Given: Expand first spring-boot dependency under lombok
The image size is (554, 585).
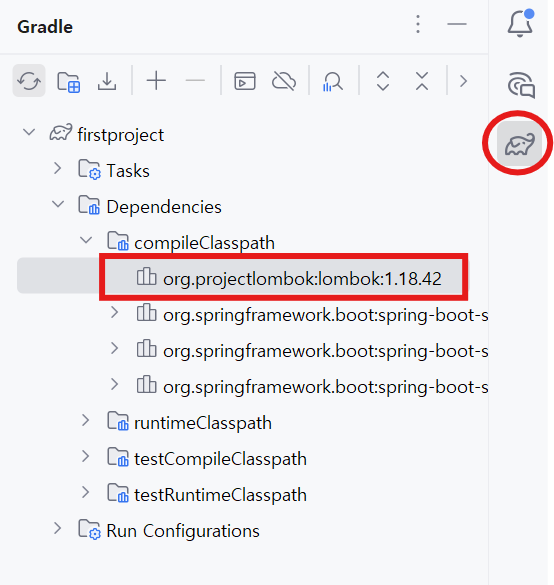Looking at the screenshot, I should [115, 313].
